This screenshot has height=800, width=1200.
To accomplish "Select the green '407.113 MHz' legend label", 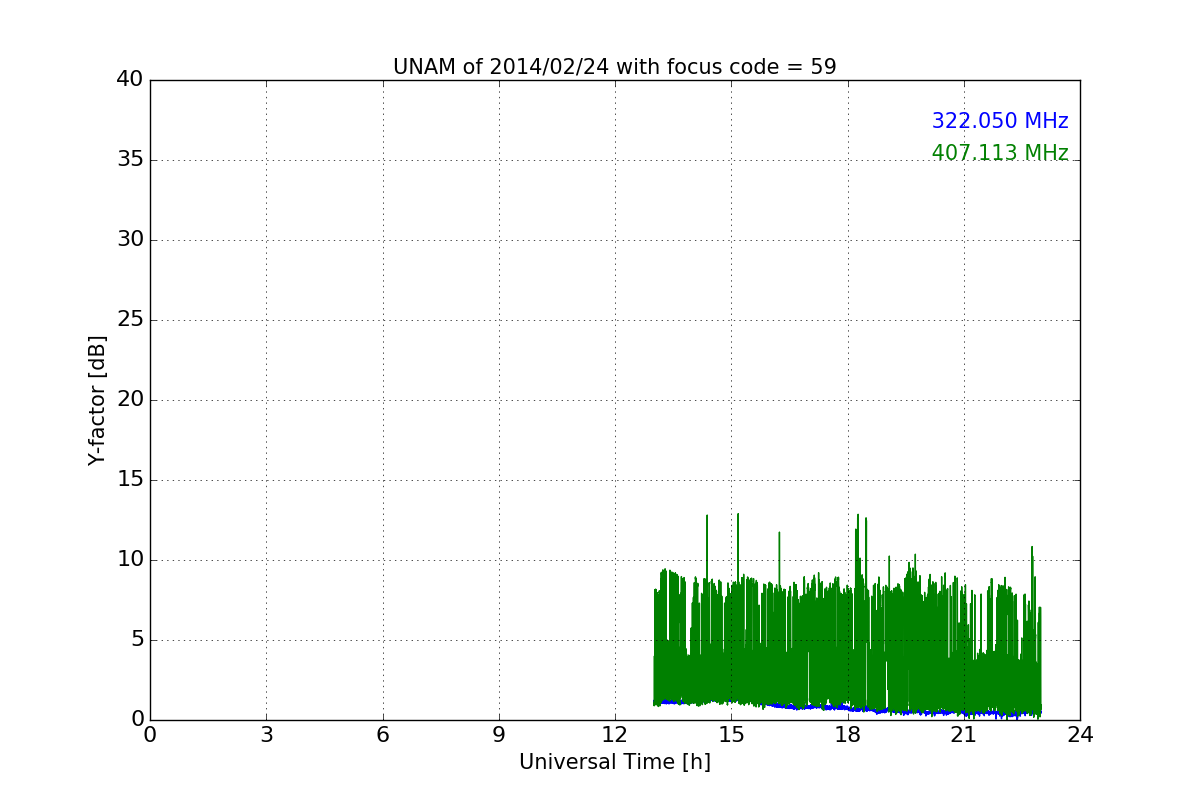I will (x=1000, y=153).
